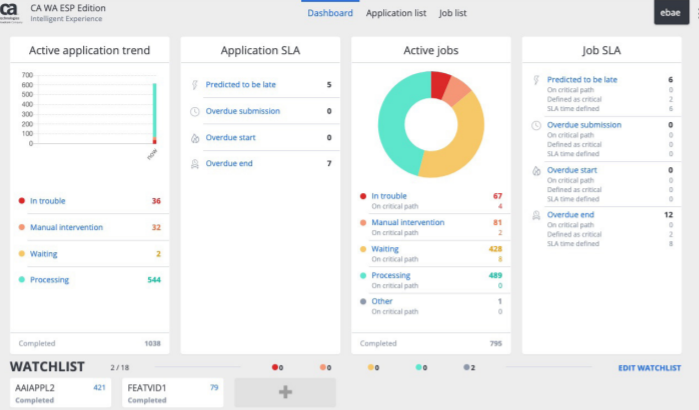Click the EDIT WATCHLIST link
The width and height of the screenshot is (699, 410).
pos(649,368)
